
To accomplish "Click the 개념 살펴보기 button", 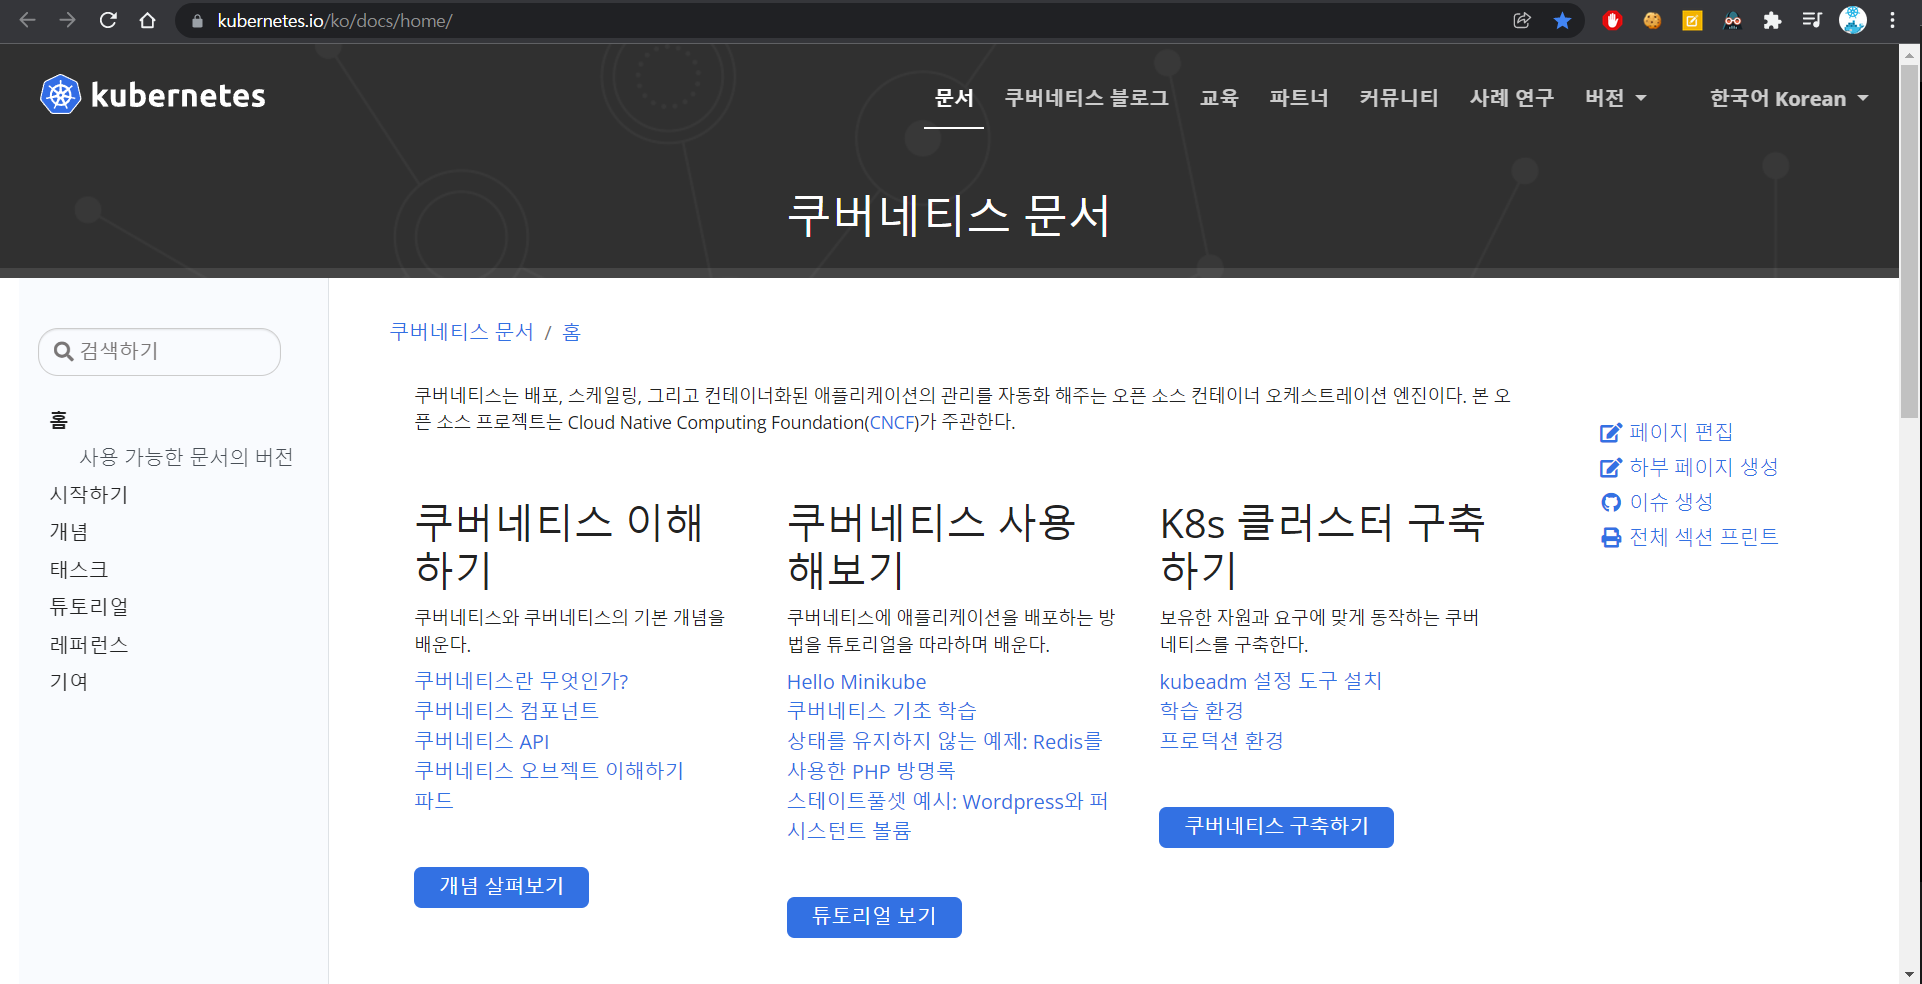I will pos(501,887).
